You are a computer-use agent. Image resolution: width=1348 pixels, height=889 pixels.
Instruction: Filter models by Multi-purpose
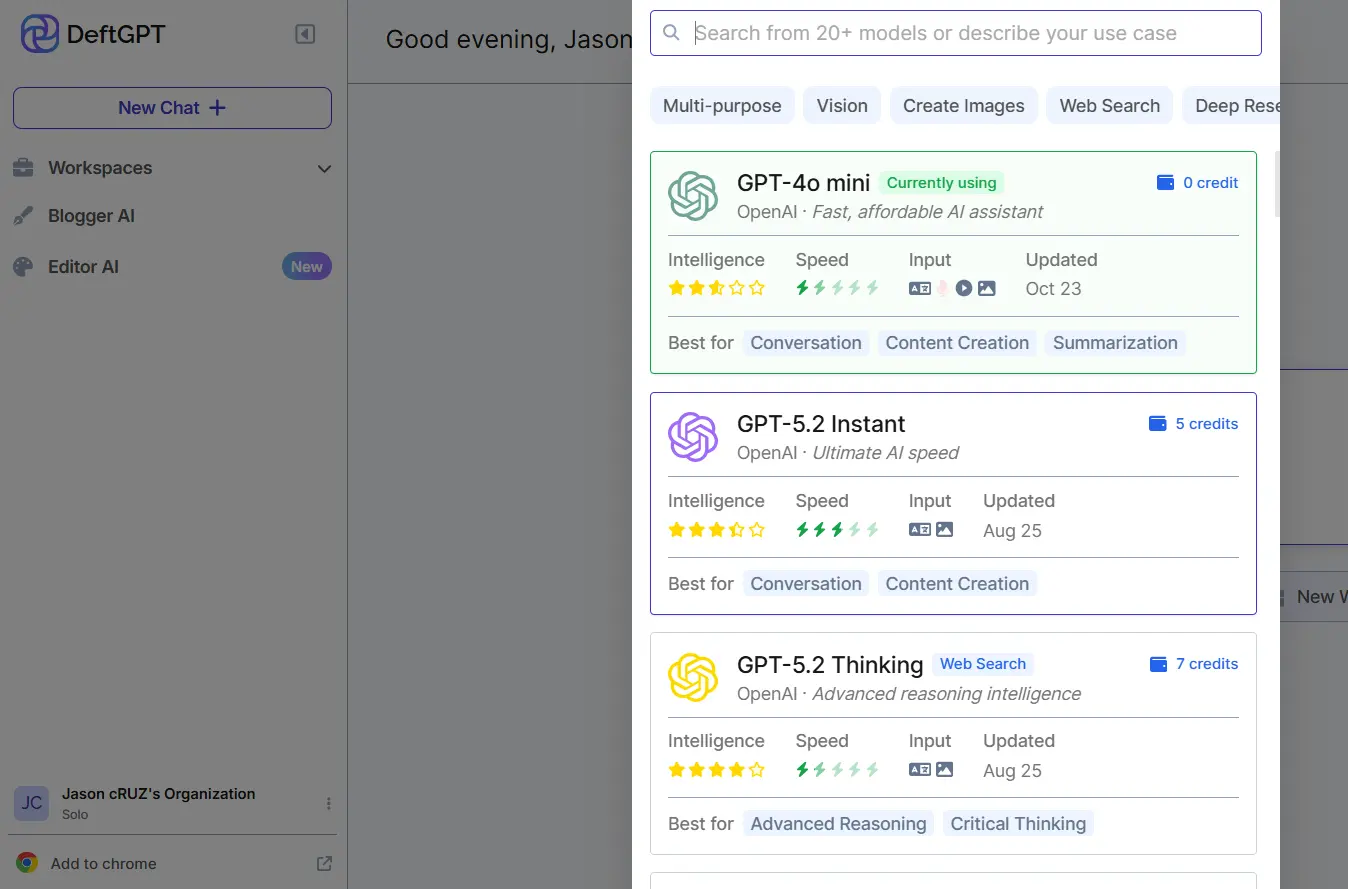[722, 106]
